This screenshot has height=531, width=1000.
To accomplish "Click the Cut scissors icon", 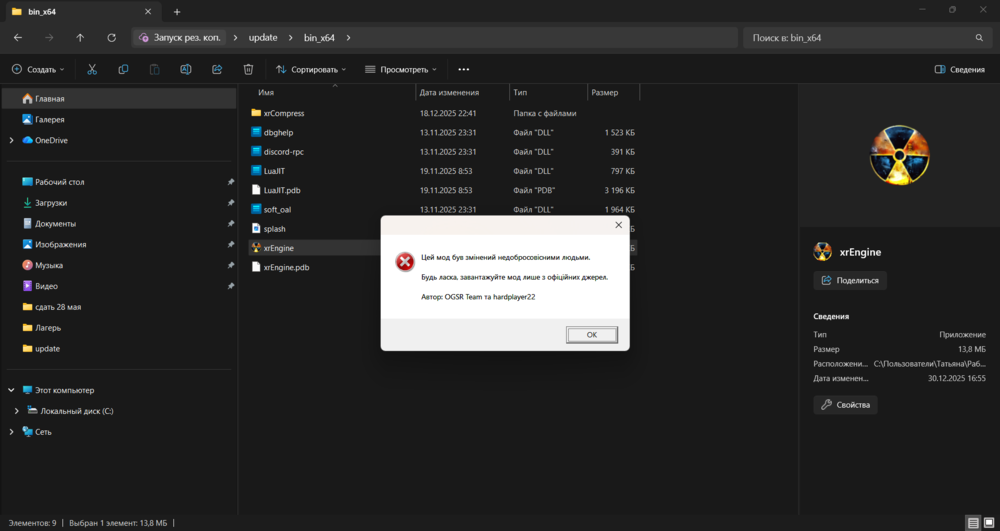I will click(92, 69).
